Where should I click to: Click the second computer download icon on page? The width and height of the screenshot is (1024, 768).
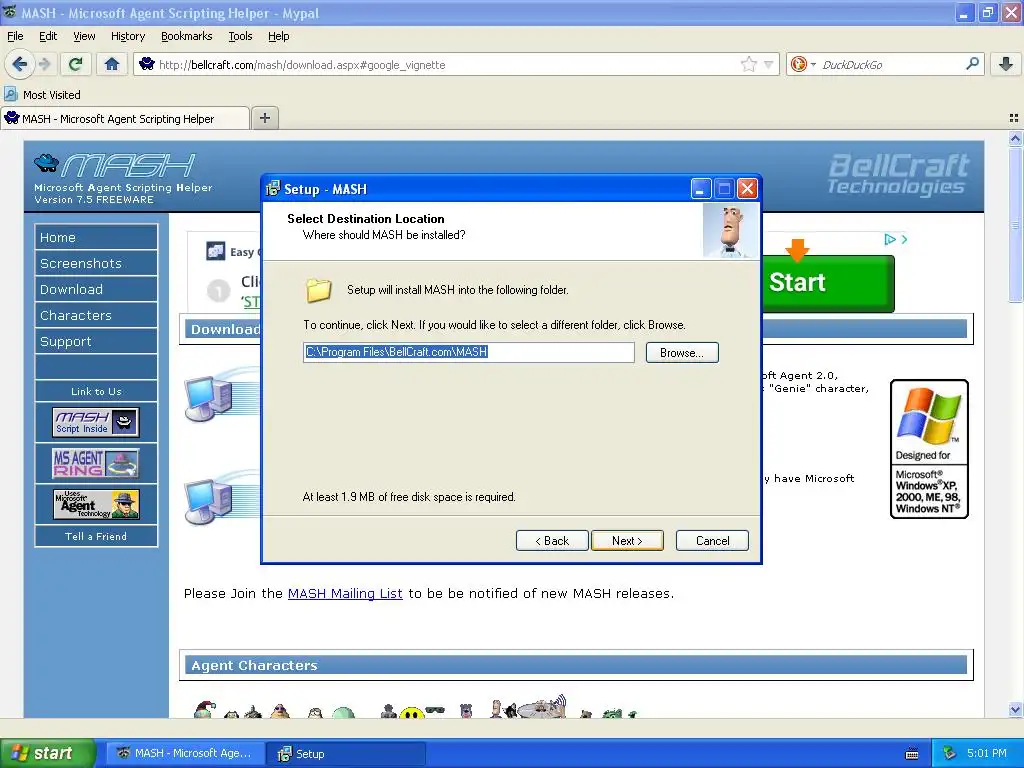click(x=209, y=501)
